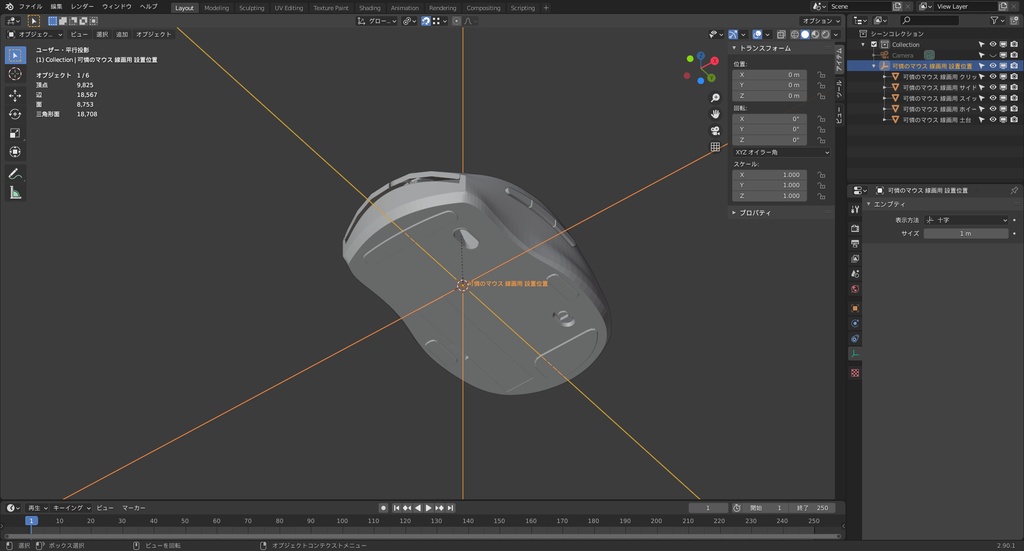Open the ファイル menu
Screen dimensions: 1024x551
(x=30, y=7)
